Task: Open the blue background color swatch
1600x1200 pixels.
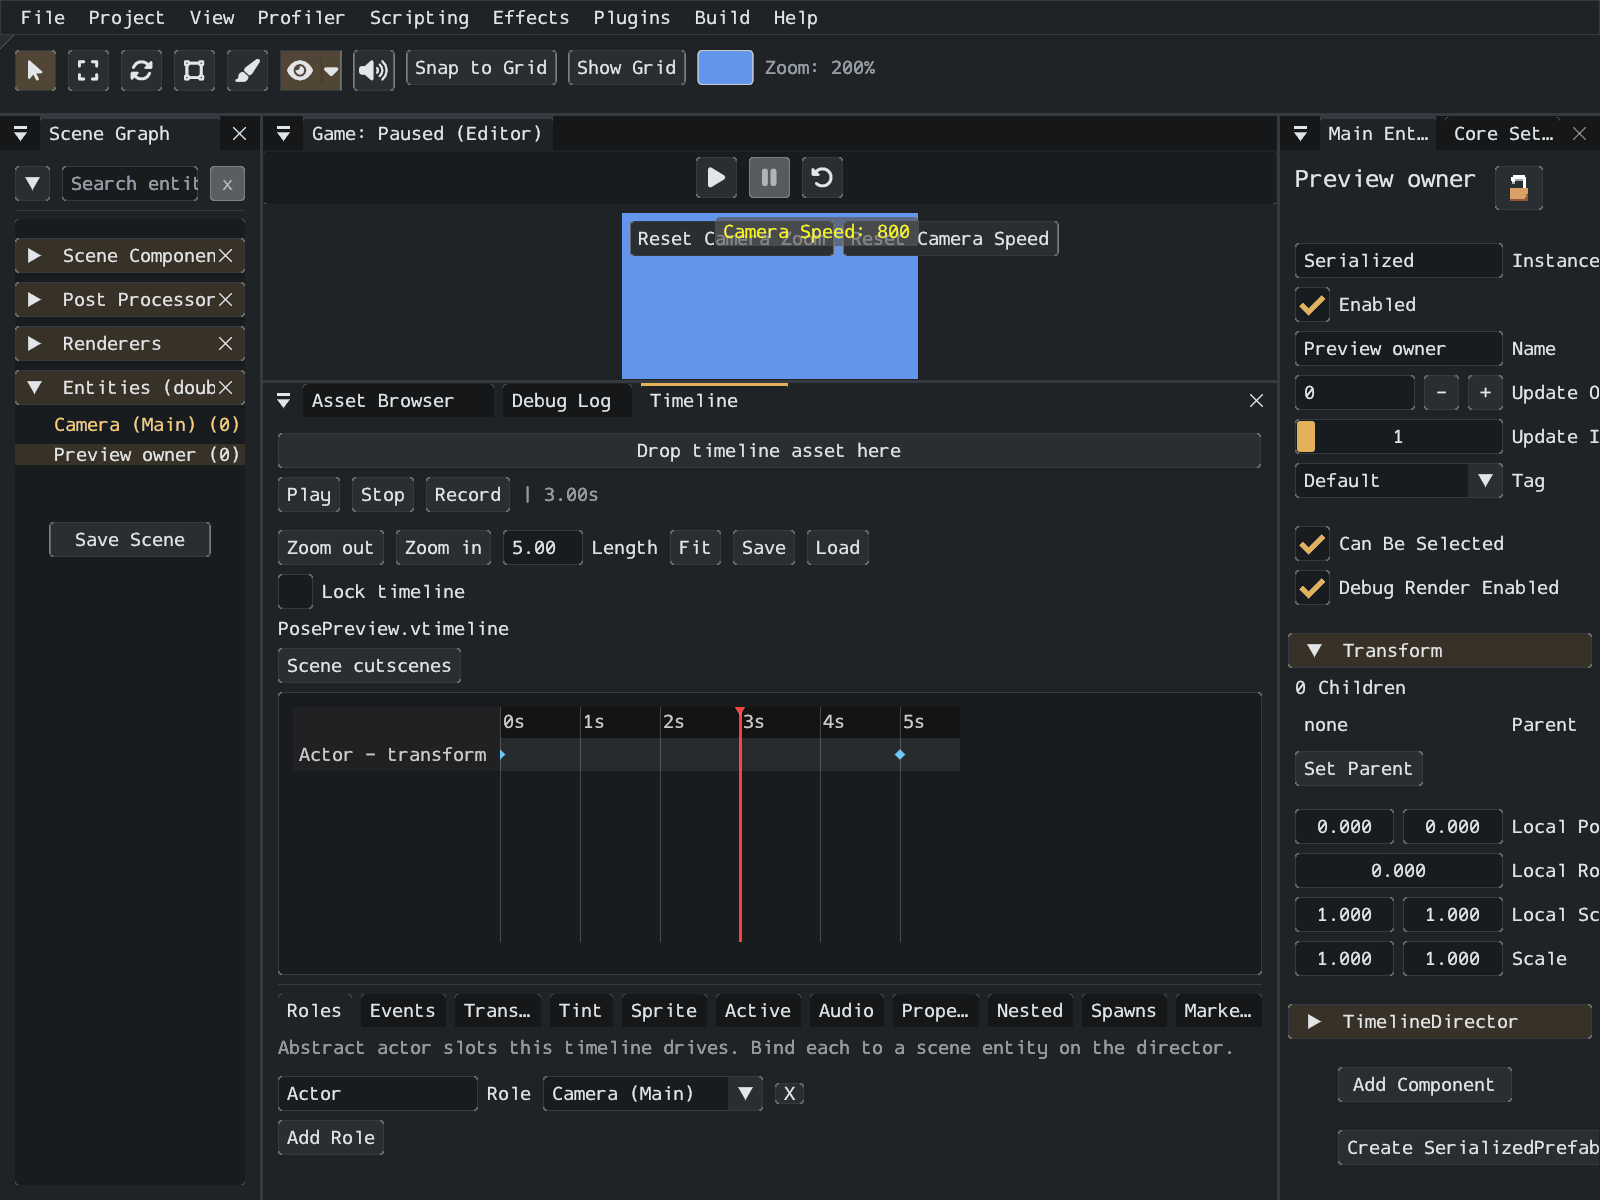Action: coord(725,68)
